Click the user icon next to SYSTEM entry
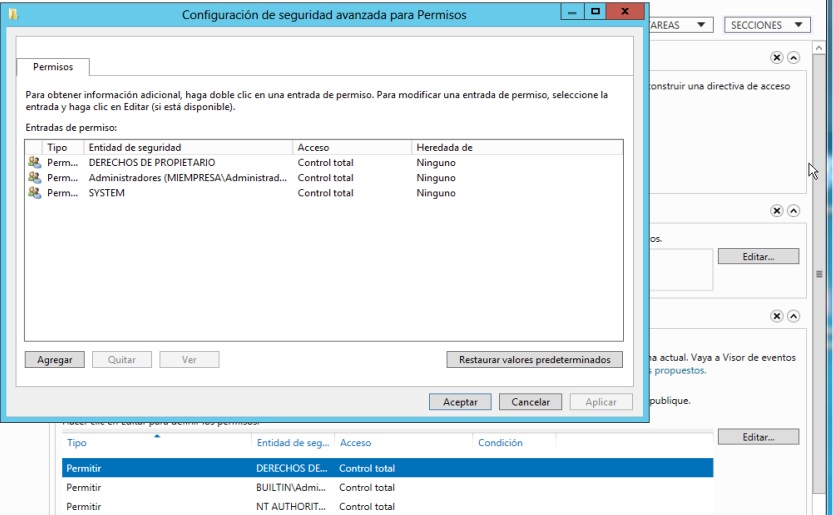This screenshot has height=515, width=833. coord(35,193)
